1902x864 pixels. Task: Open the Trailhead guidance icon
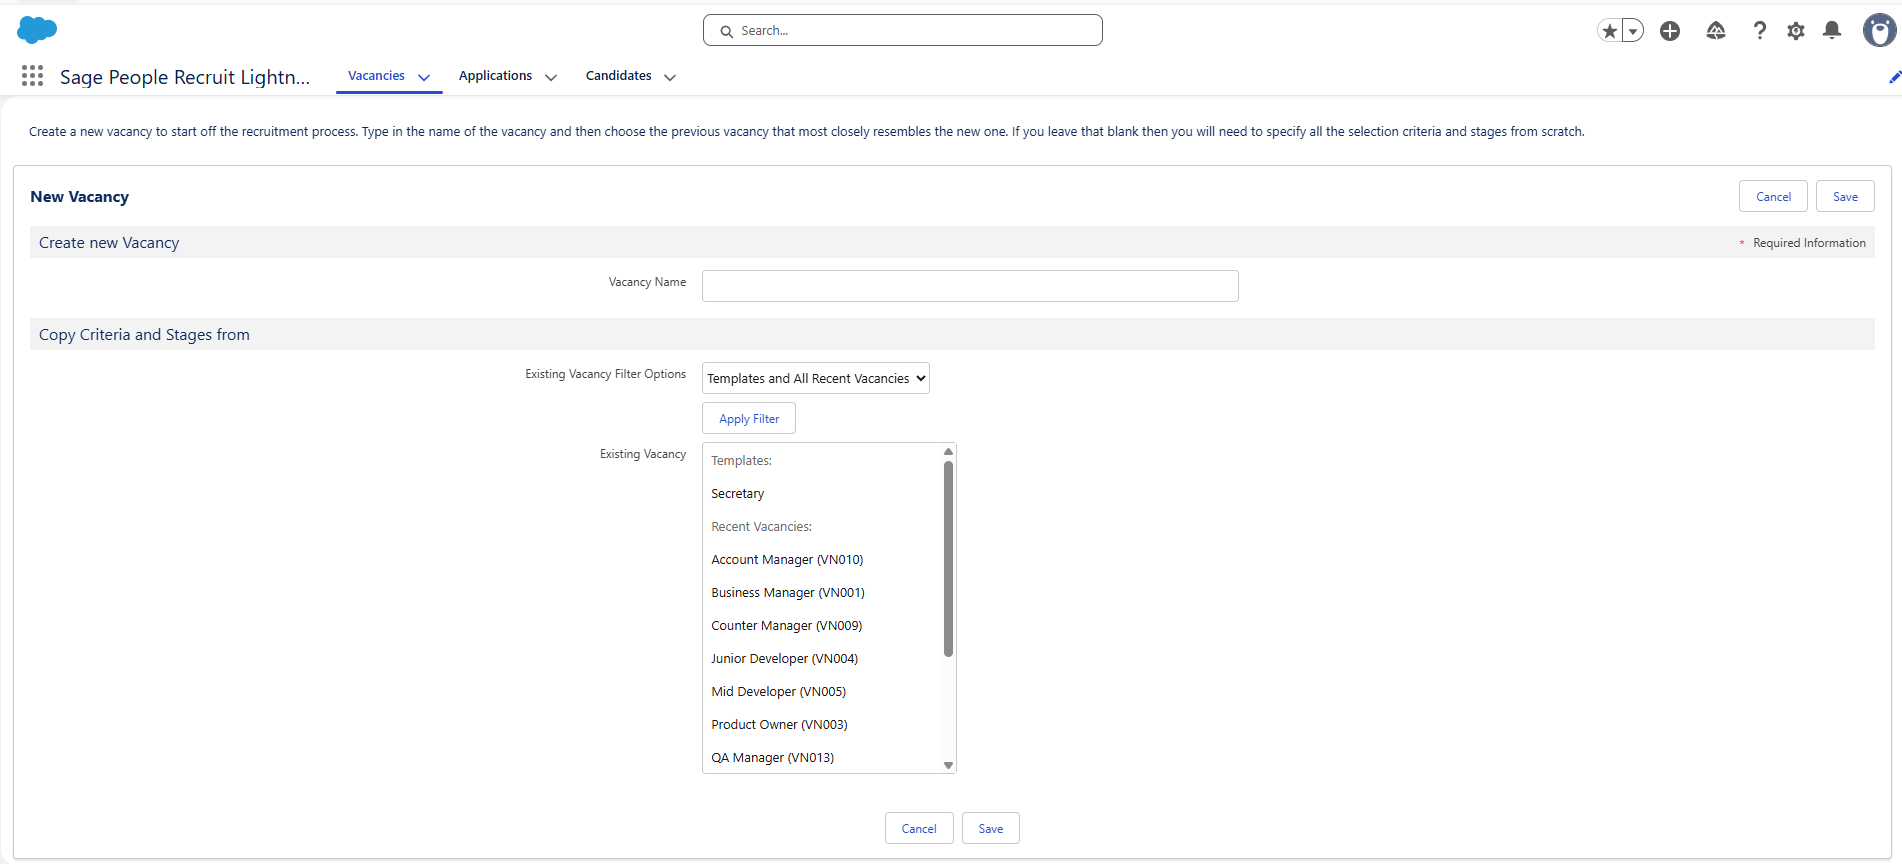(x=1716, y=31)
